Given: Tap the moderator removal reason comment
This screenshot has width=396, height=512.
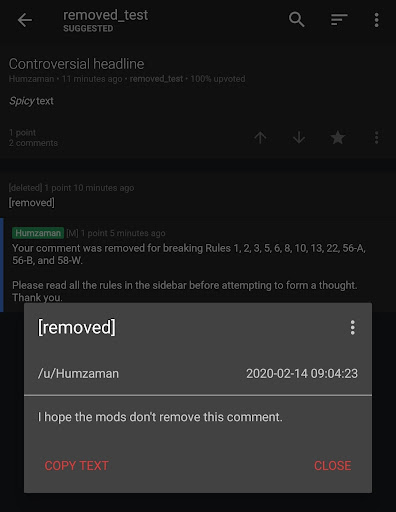Looking at the screenshot, I should [189, 272].
